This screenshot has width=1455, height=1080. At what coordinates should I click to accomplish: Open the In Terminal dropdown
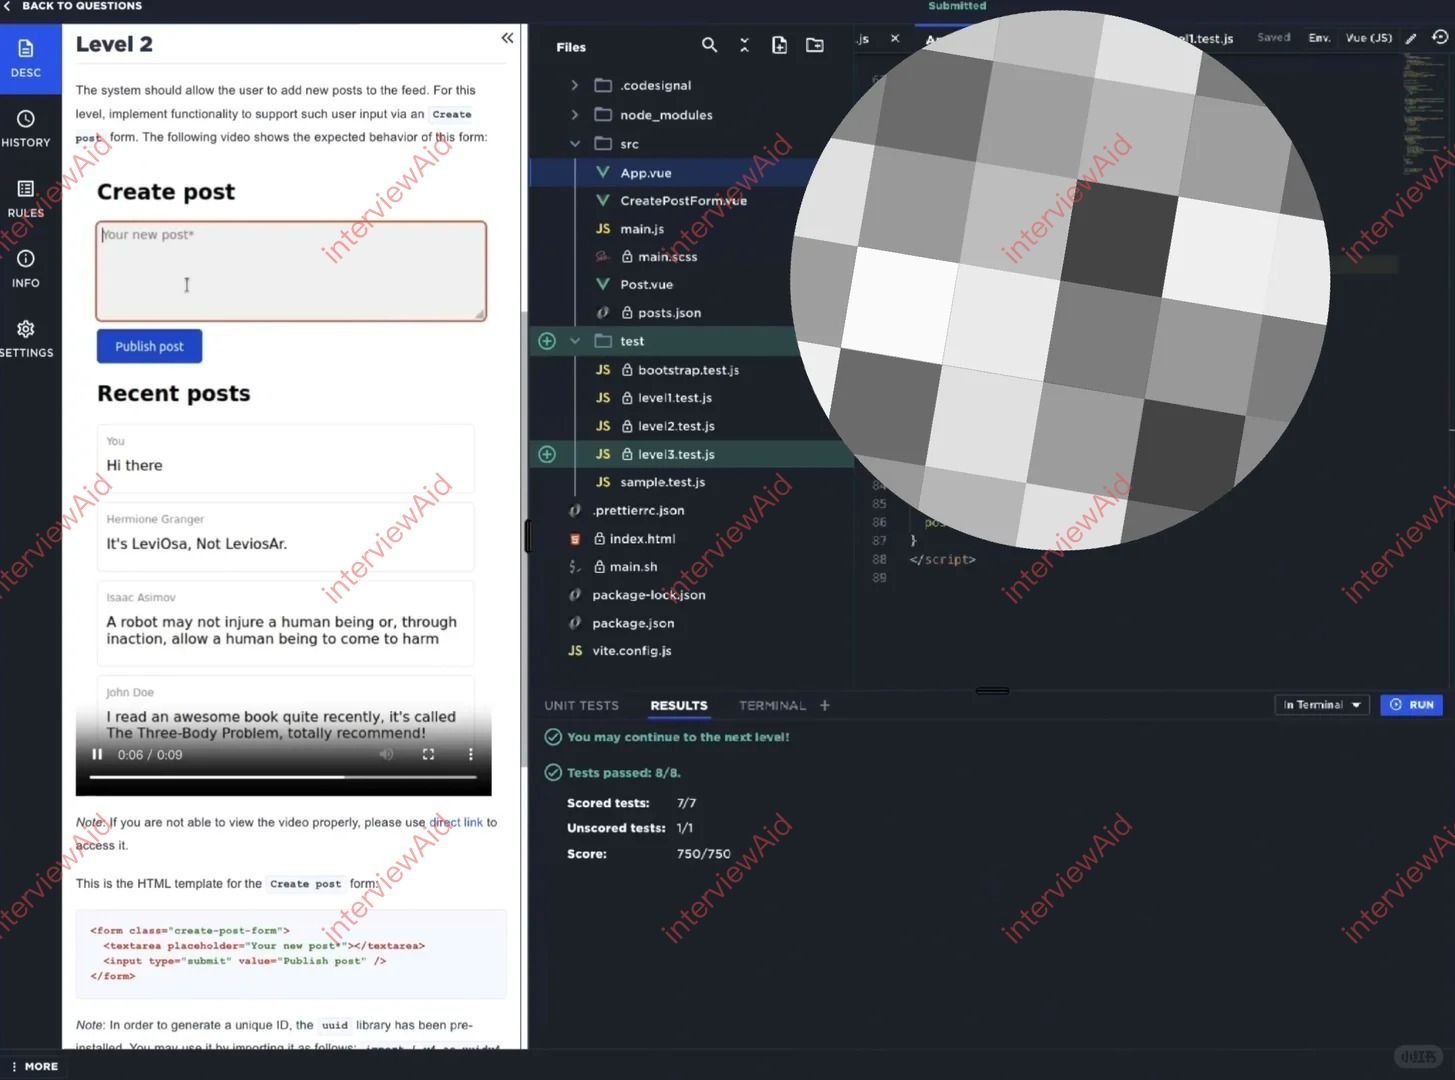point(1322,705)
